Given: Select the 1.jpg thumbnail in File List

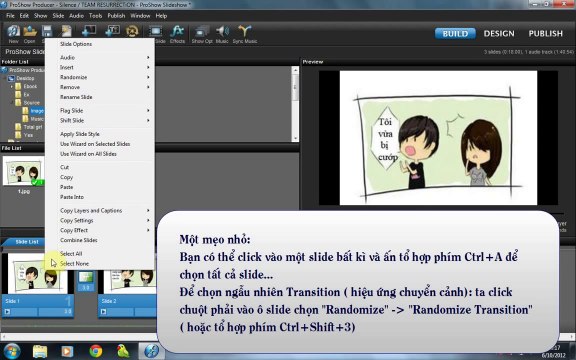Looking at the screenshot, I should [24, 171].
